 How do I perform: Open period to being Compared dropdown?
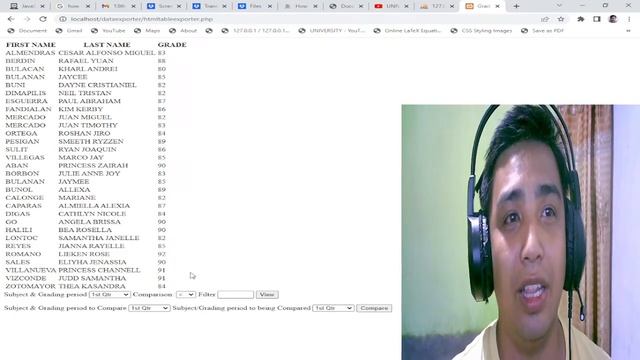(333, 308)
